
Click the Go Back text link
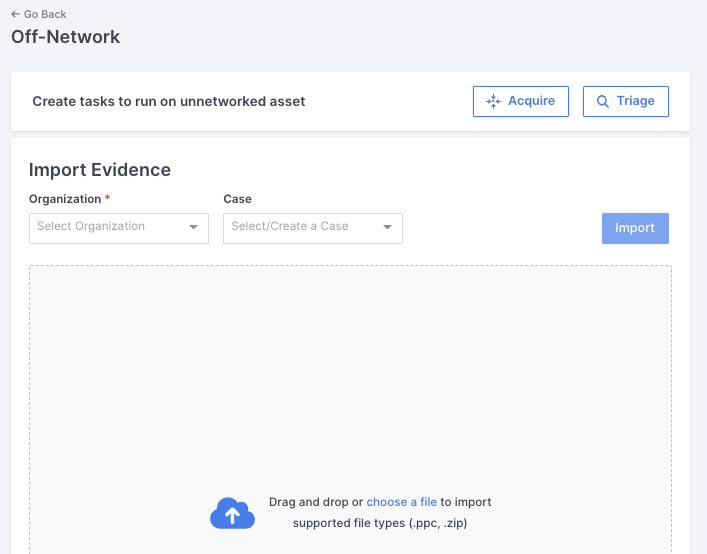point(45,14)
